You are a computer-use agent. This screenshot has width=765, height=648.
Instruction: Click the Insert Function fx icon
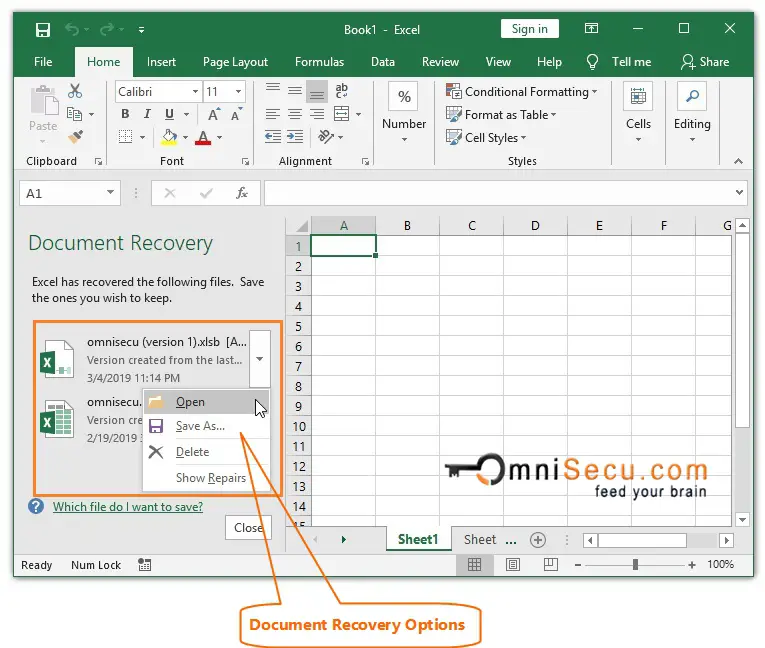(x=242, y=193)
